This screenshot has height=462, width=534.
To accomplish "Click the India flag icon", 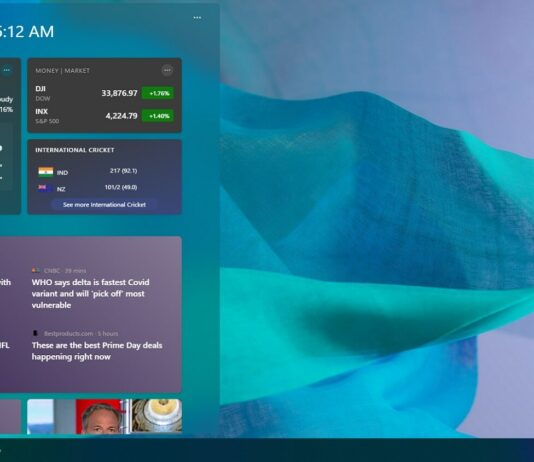I will tap(46, 172).
